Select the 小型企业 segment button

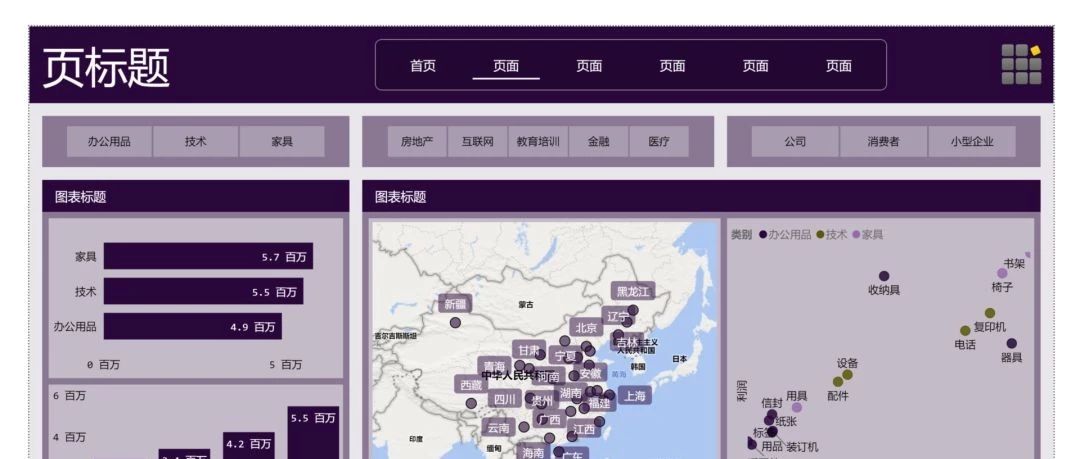tap(972, 141)
